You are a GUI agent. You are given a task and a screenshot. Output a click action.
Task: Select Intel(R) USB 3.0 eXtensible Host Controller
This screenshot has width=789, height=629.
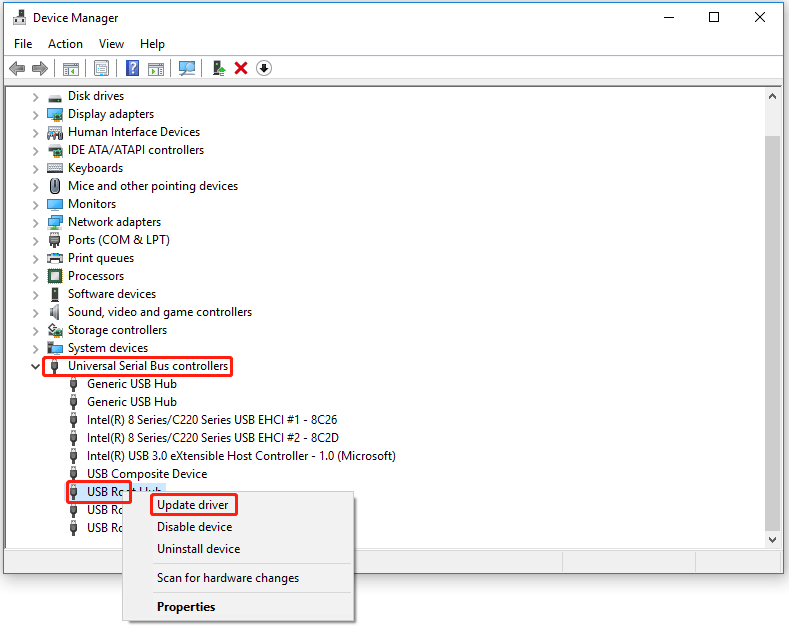click(241, 456)
